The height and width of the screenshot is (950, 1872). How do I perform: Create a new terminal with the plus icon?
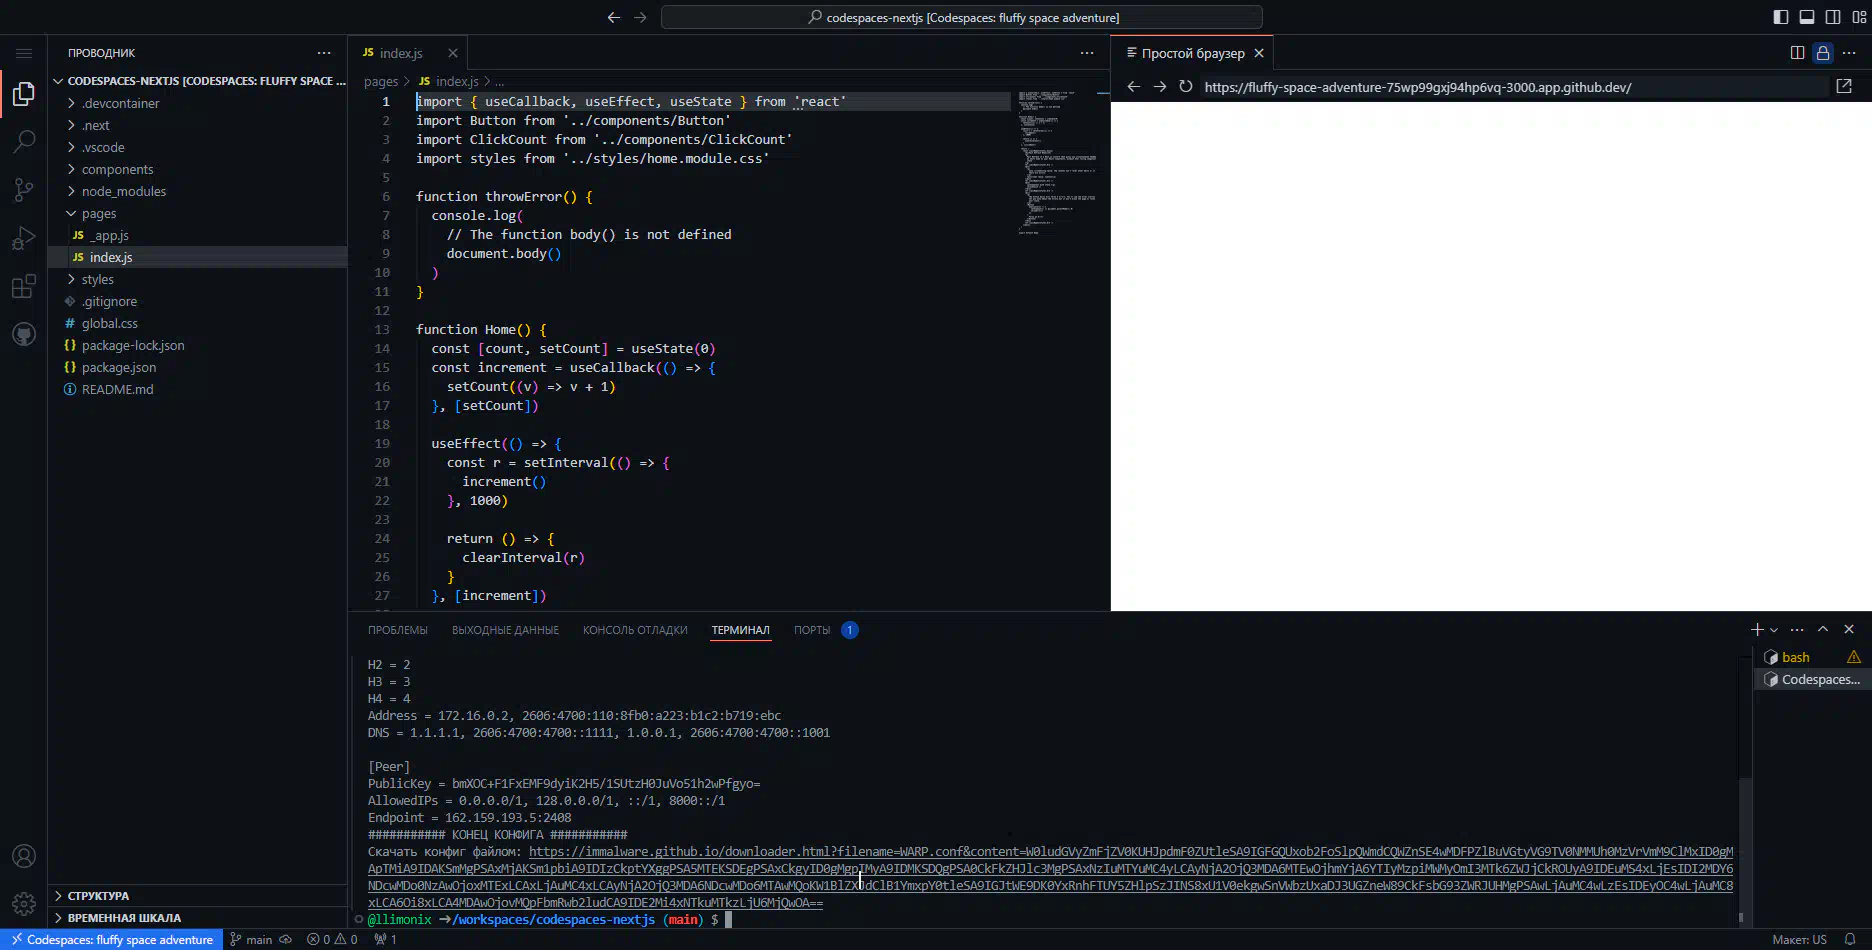(1757, 629)
